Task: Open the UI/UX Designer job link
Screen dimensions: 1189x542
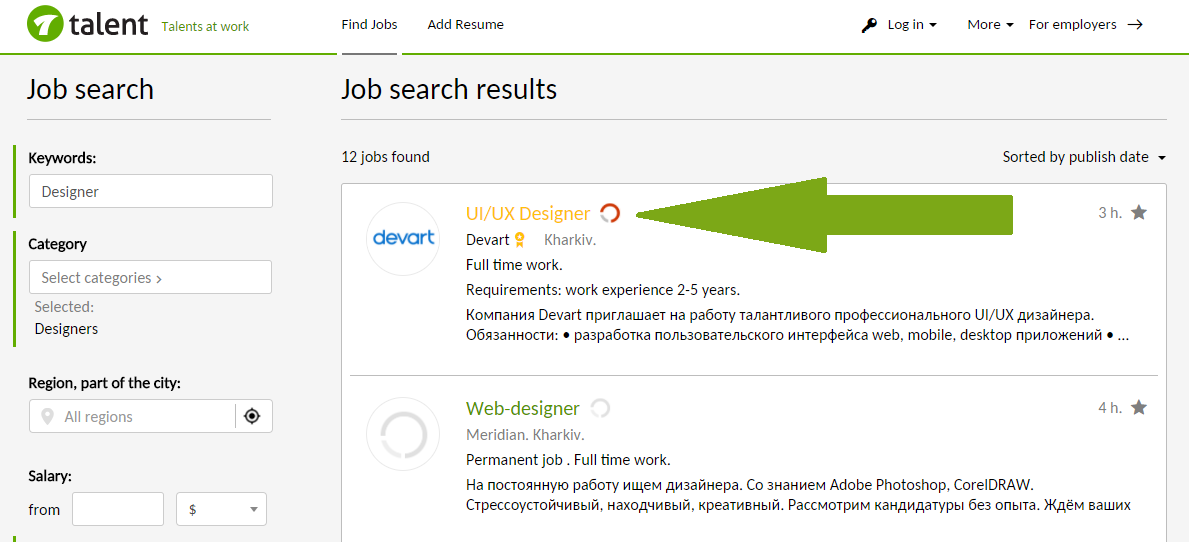Action: 528,214
